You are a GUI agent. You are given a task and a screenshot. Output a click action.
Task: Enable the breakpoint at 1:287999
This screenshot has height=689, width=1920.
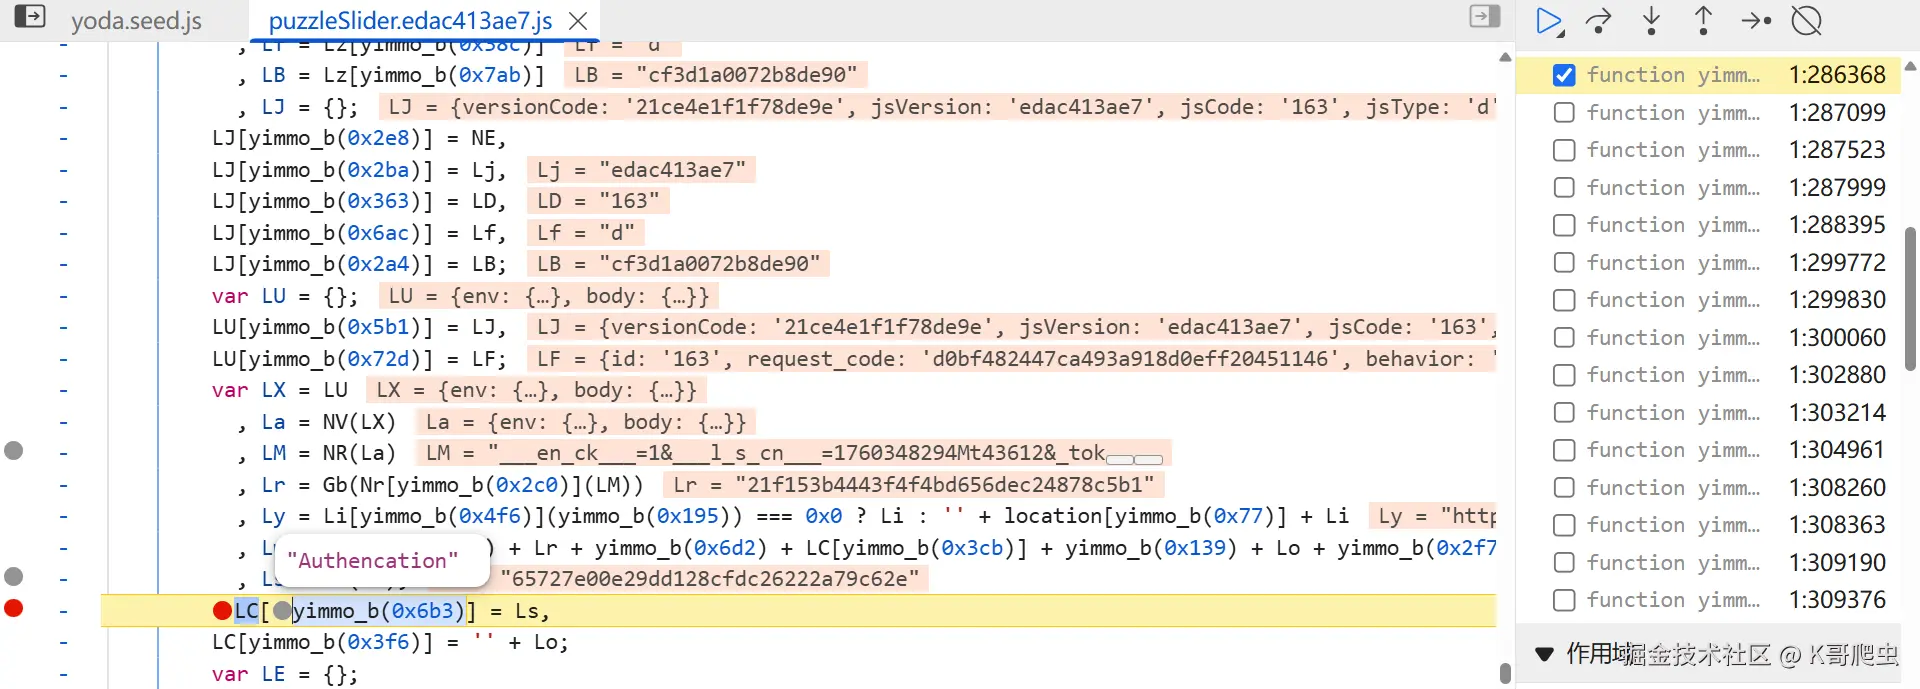click(1564, 188)
